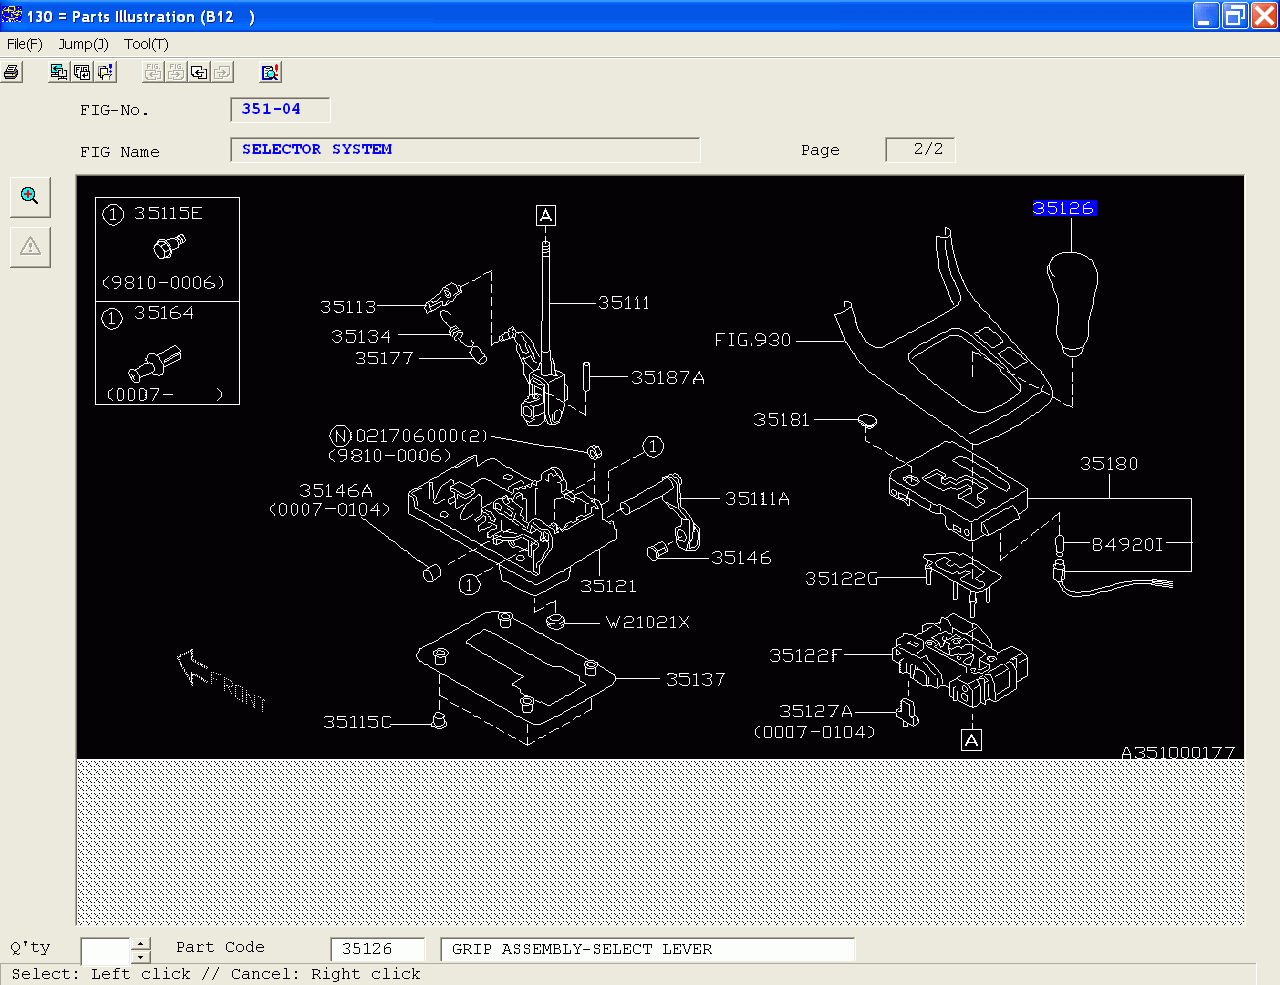1280x985 pixels.
Task: Select part number 35113 in diagram
Action: (348, 307)
